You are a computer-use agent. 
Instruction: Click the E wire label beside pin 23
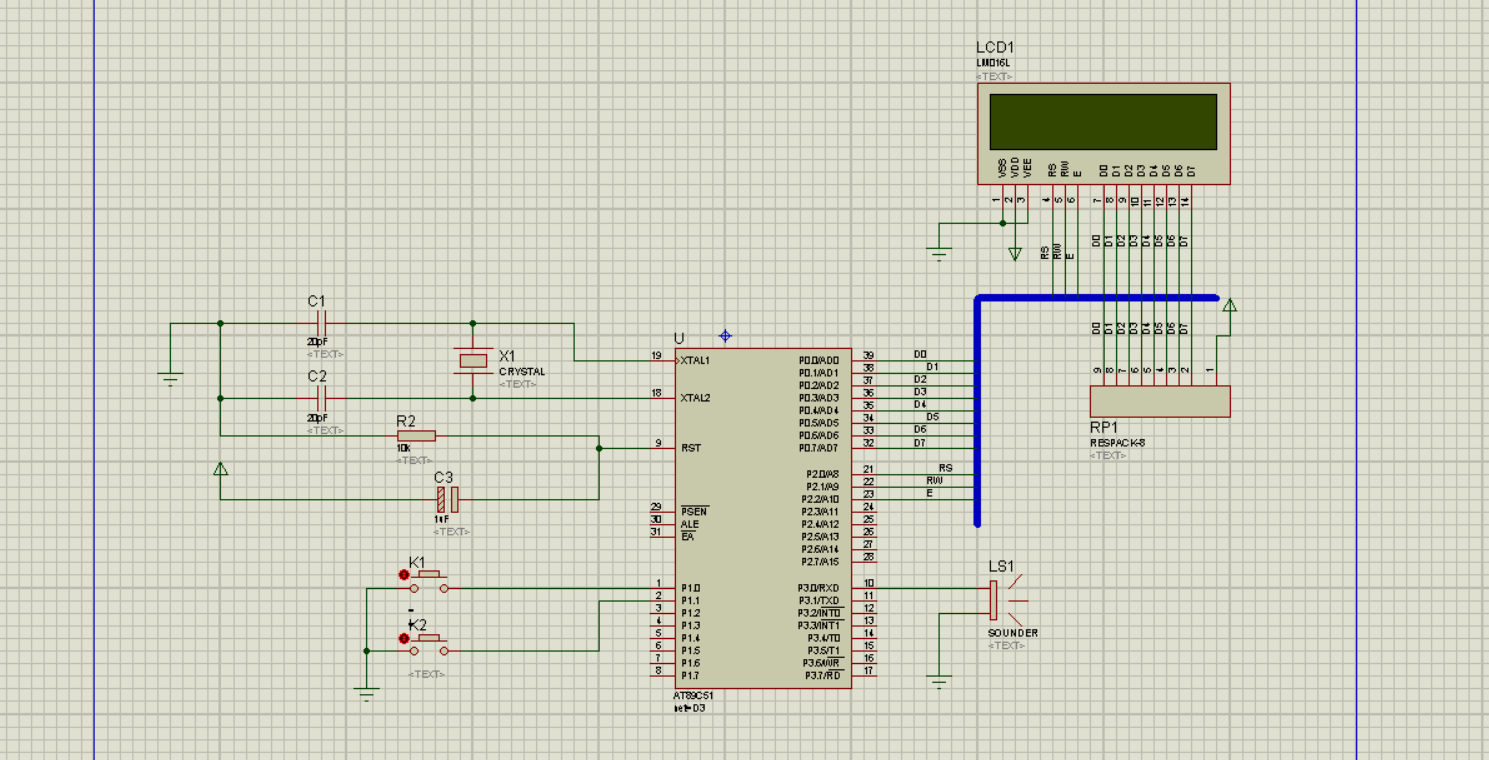click(x=929, y=493)
